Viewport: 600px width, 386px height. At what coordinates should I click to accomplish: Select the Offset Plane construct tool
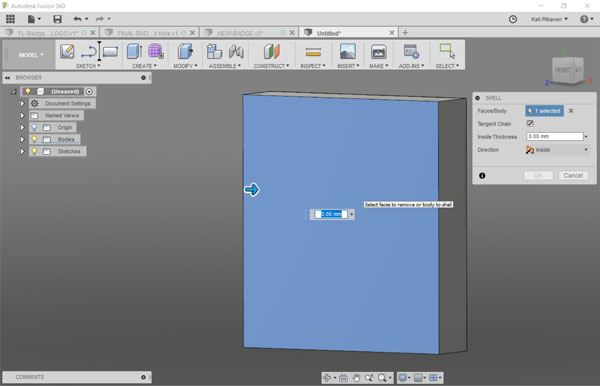pyautogui.click(x=272, y=51)
